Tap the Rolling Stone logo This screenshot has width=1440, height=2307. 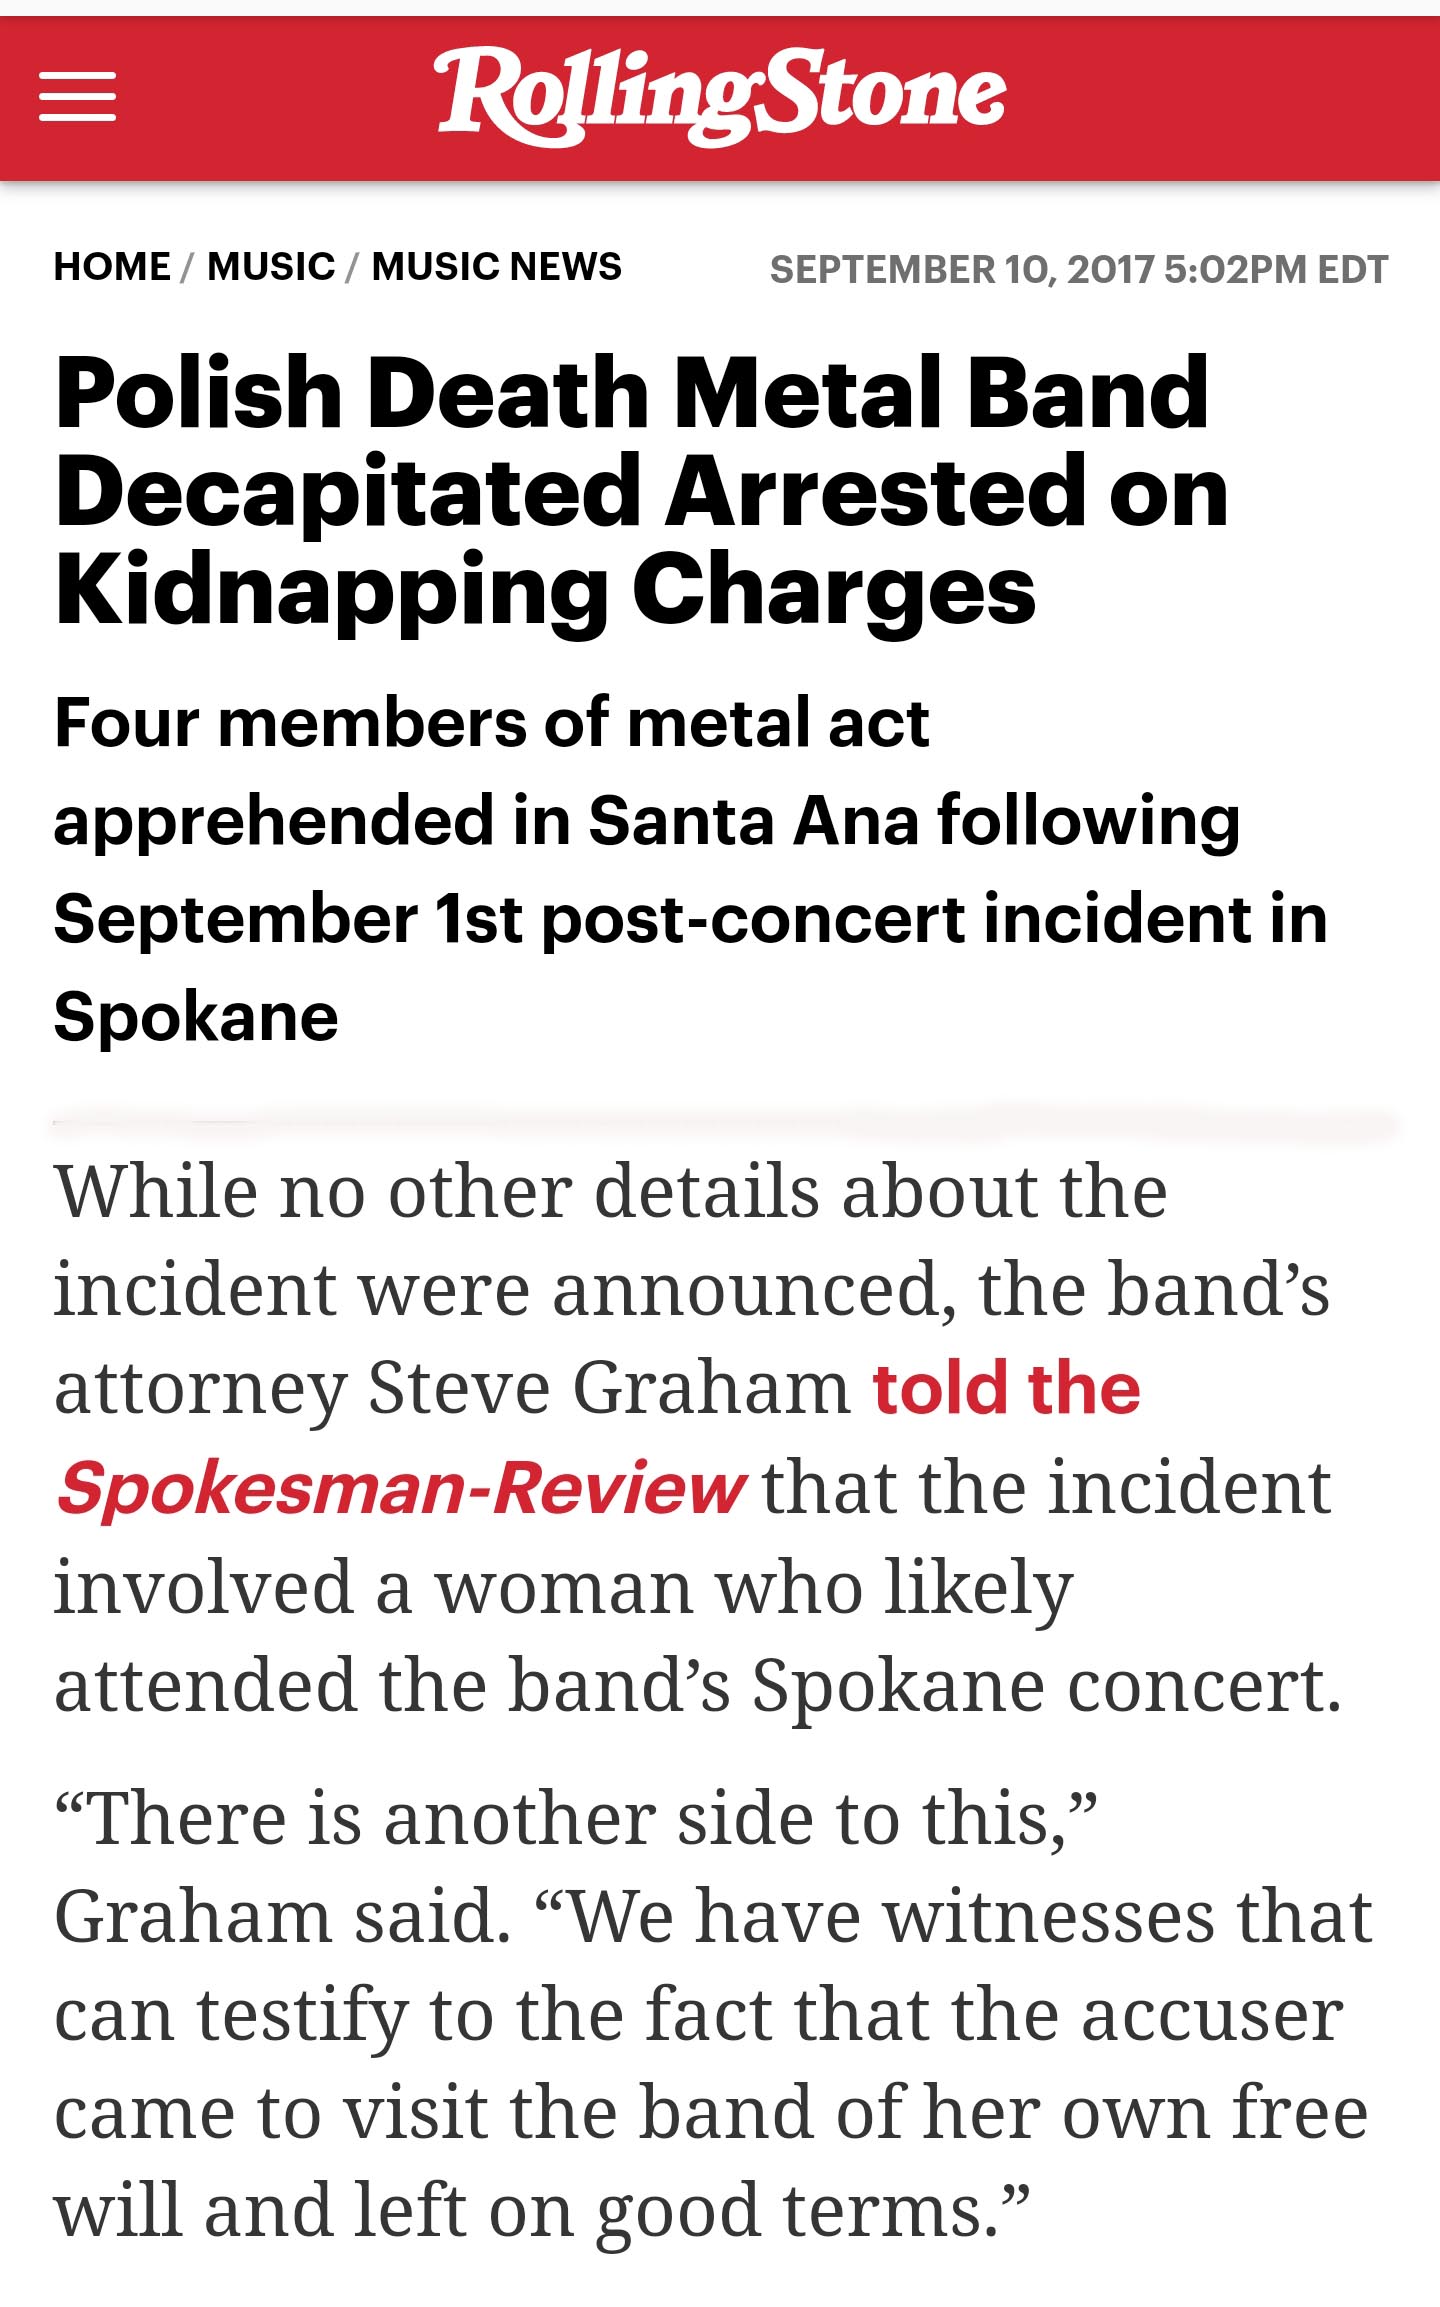(x=719, y=96)
